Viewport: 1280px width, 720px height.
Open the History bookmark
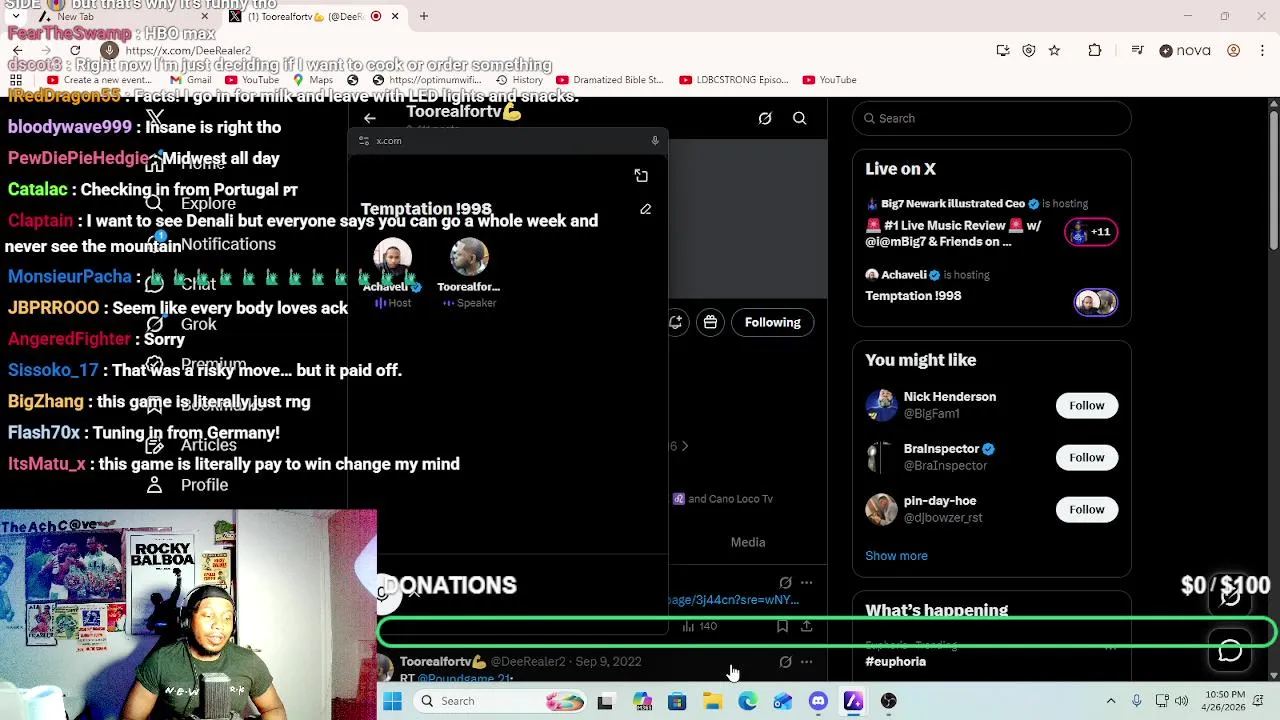[519, 80]
